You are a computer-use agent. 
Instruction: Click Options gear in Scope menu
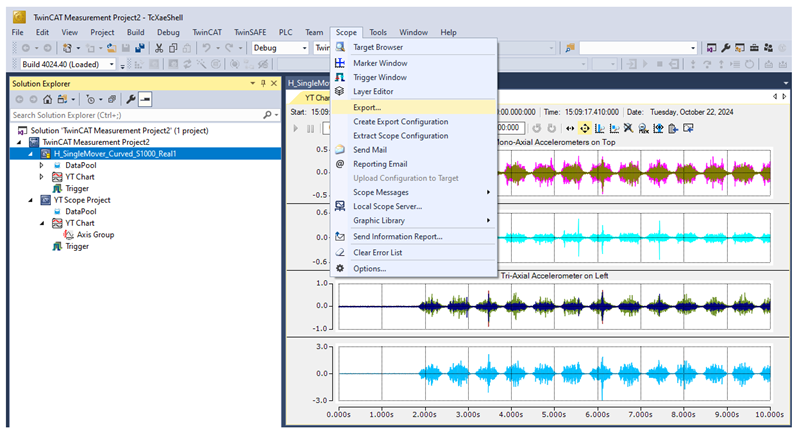click(340, 268)
